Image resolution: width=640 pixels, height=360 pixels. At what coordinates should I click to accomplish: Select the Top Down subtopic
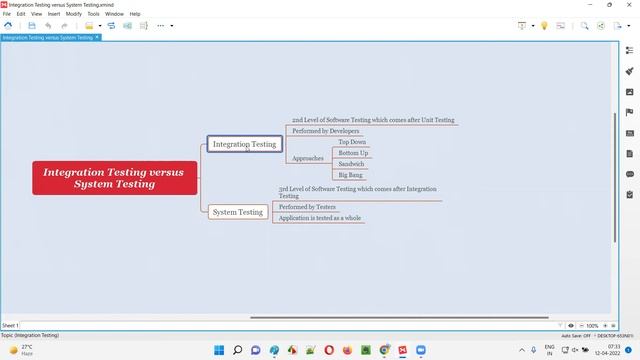(352, 142)
